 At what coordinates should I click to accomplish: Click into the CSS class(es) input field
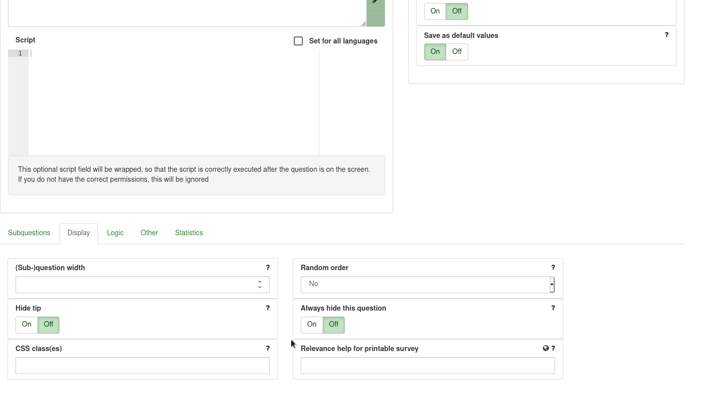click(142, 366)
